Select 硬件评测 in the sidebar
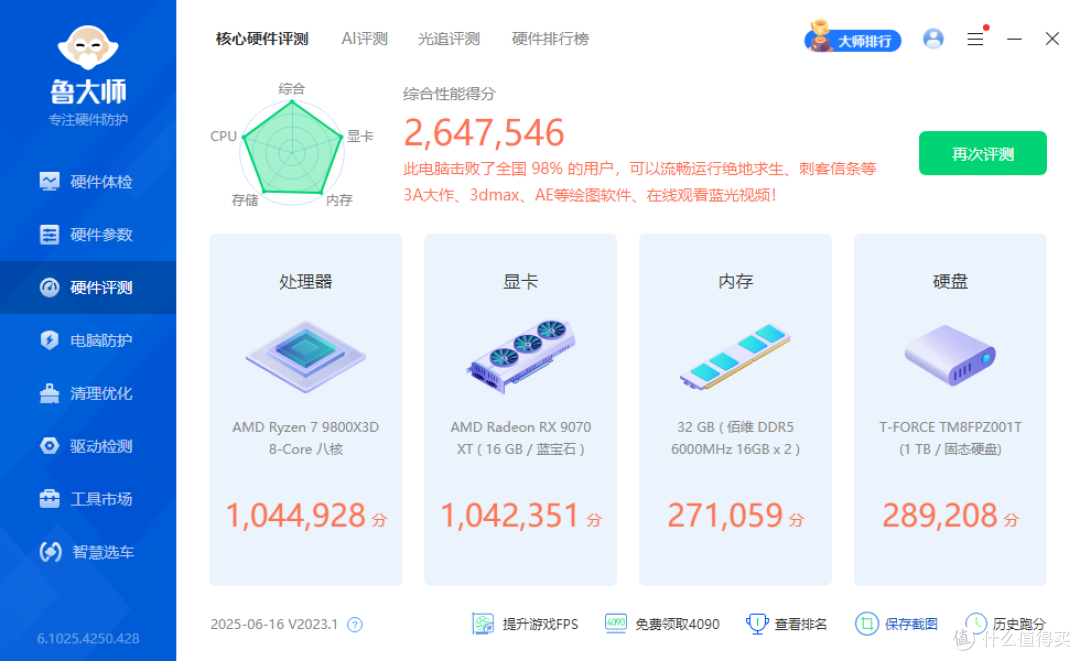The height and width of the screenshot is (661, 1080). 87,288
